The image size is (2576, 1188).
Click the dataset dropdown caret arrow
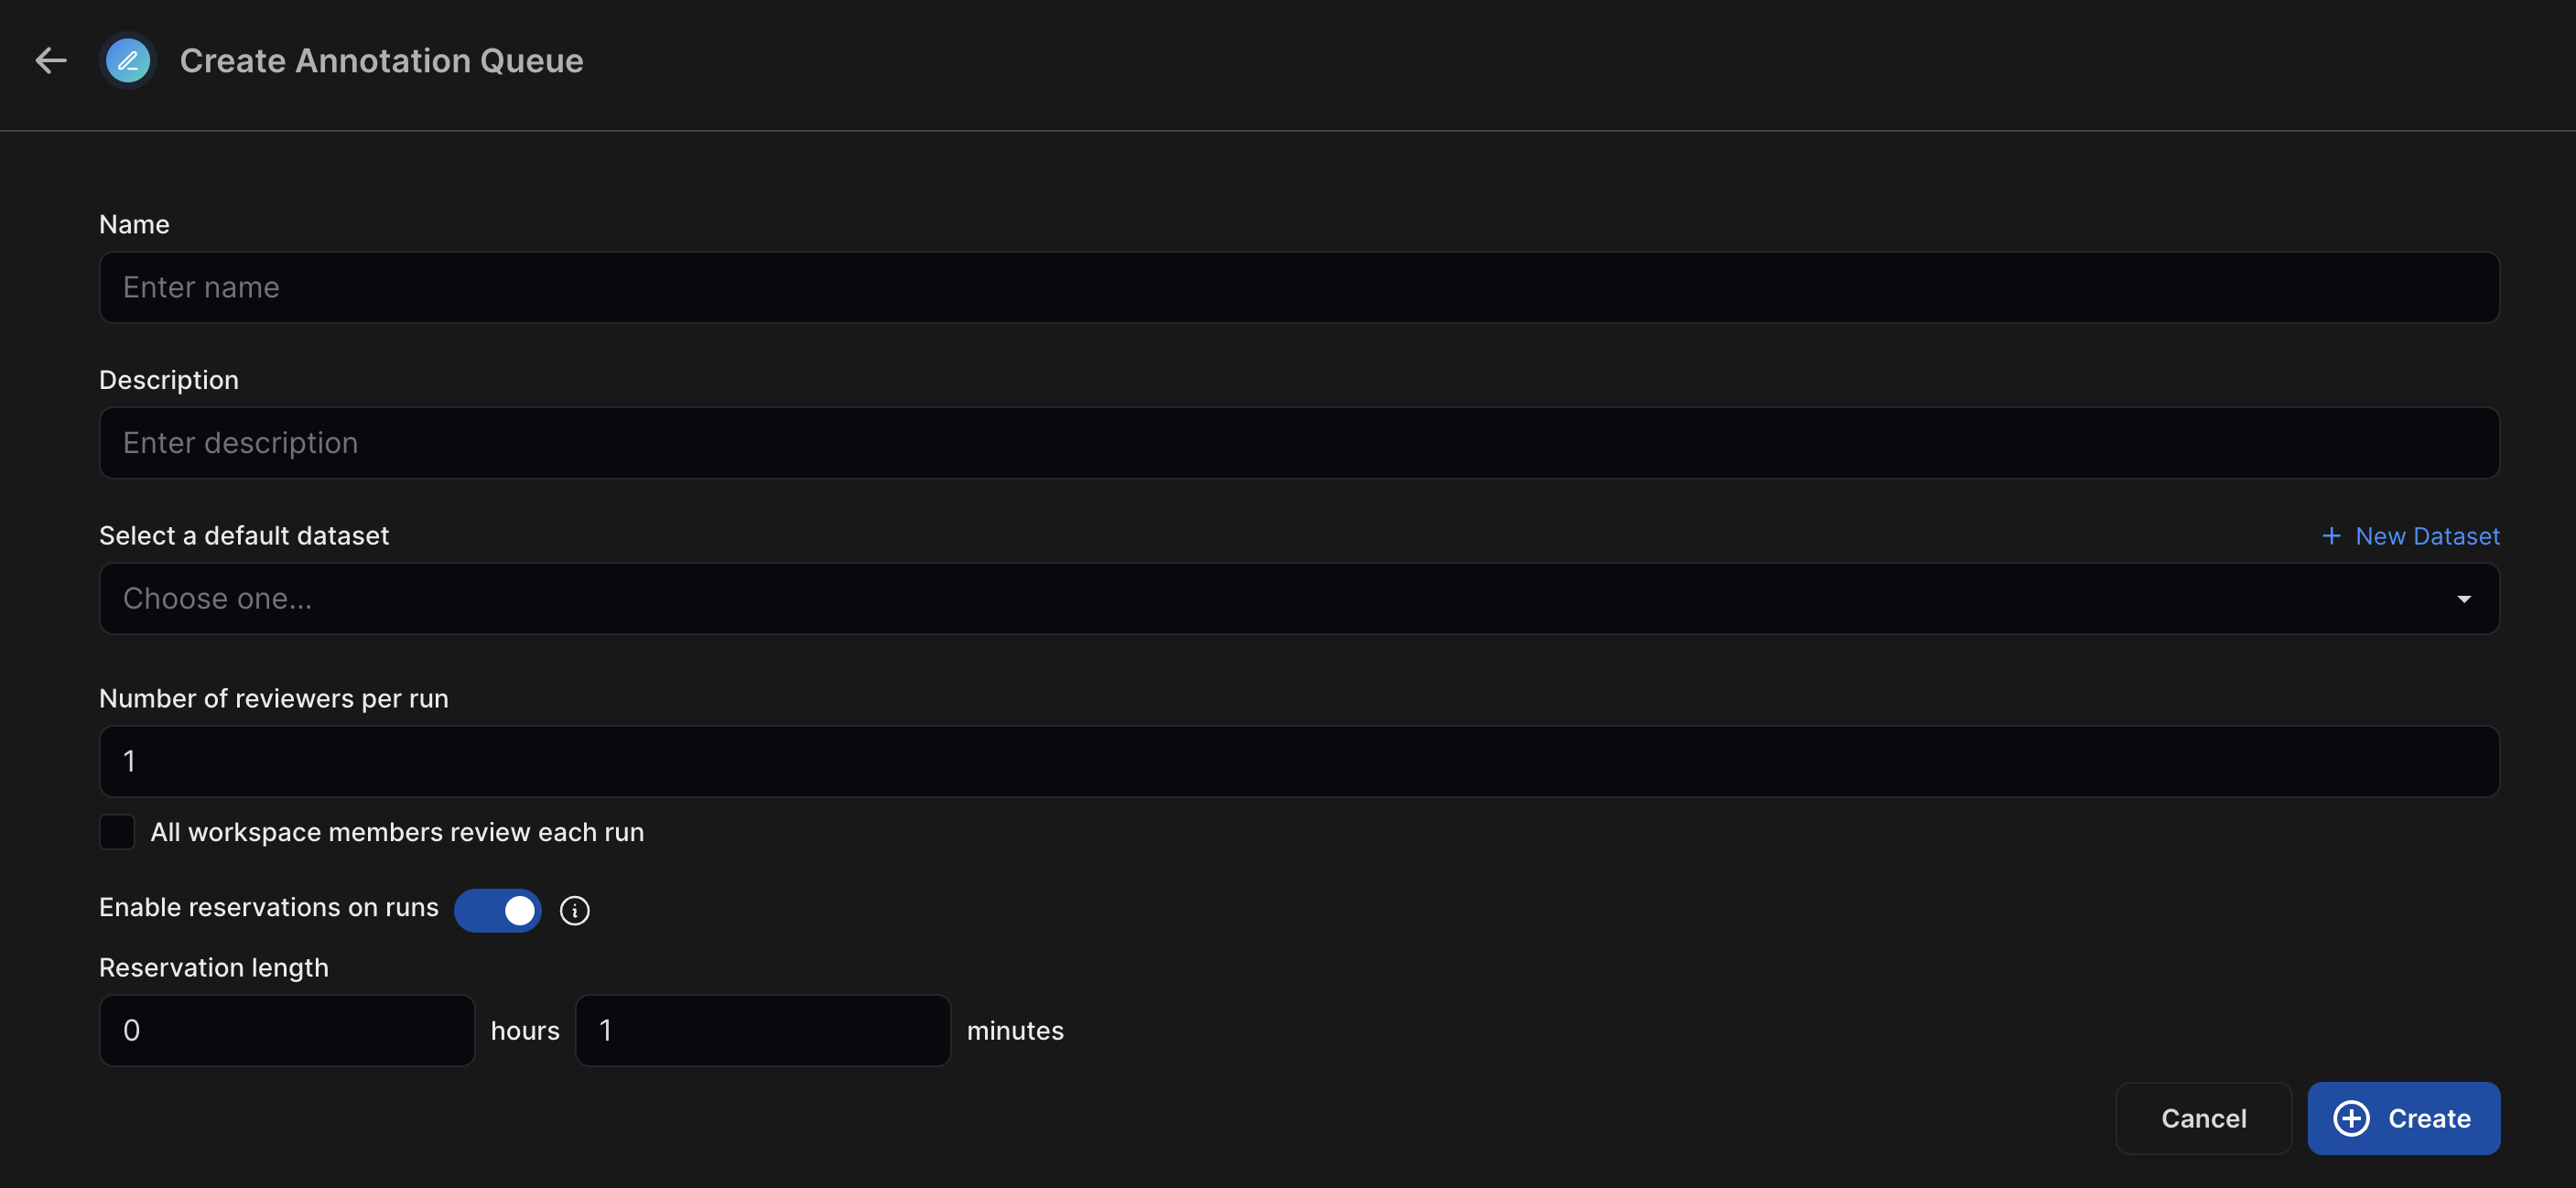2464,598
